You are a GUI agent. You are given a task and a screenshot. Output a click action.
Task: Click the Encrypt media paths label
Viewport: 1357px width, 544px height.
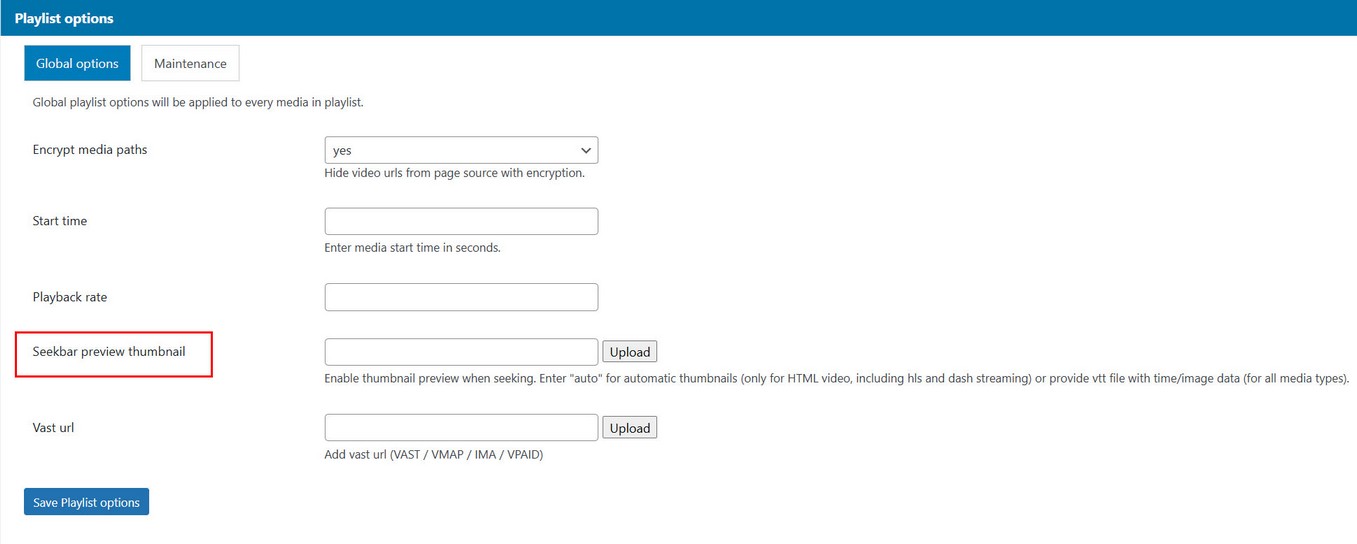[90, 150]
